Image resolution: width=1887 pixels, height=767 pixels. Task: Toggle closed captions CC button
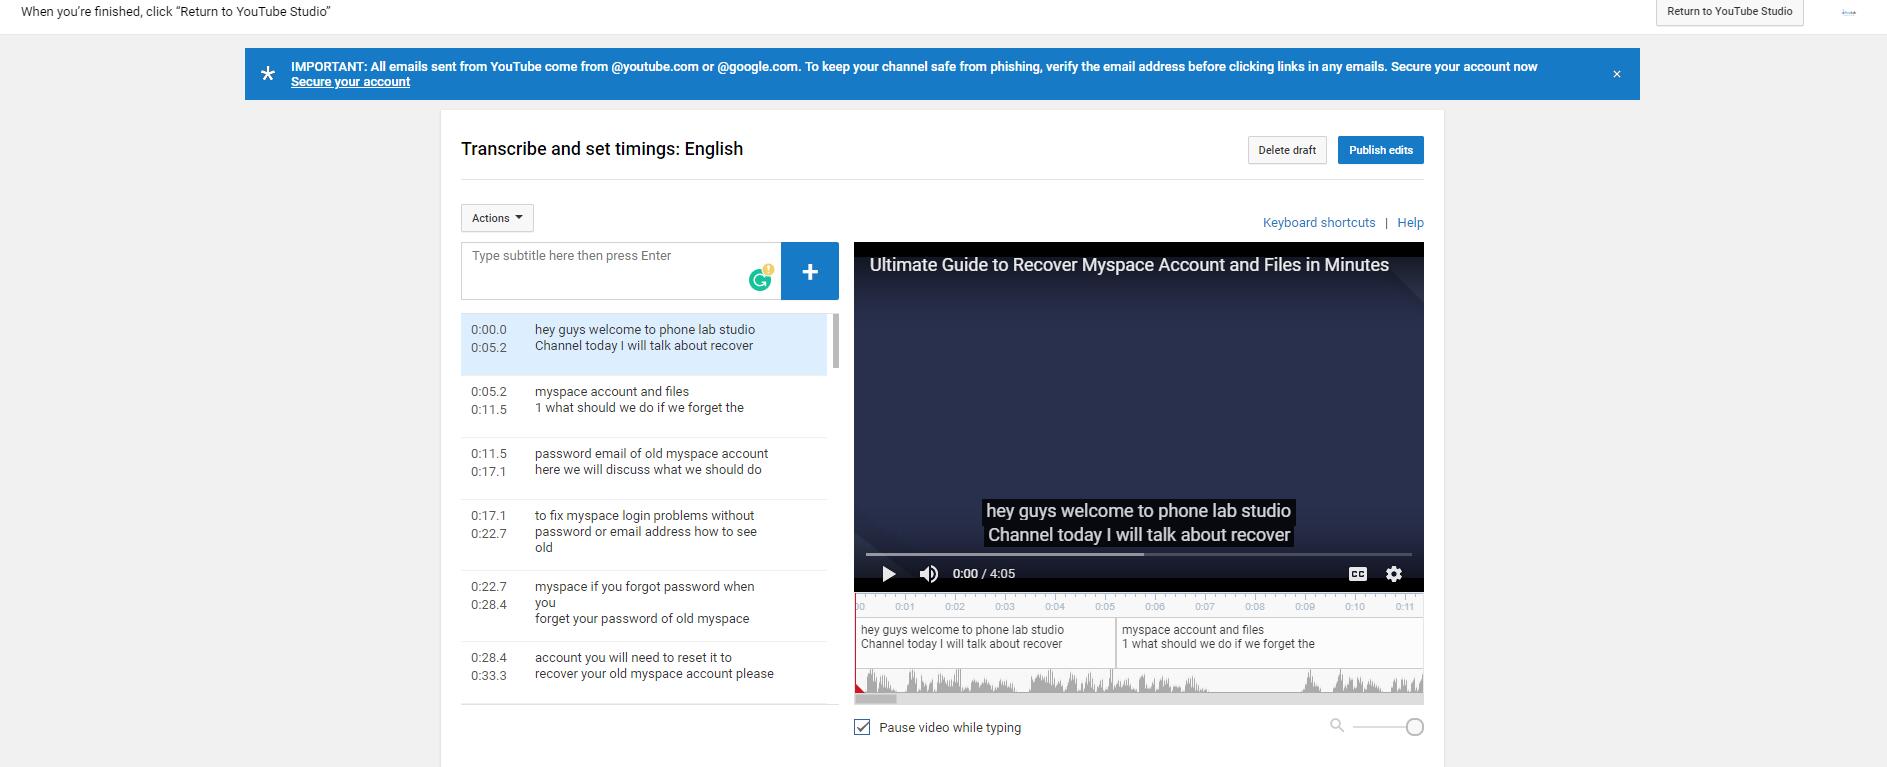click(x=1357, y=574)
